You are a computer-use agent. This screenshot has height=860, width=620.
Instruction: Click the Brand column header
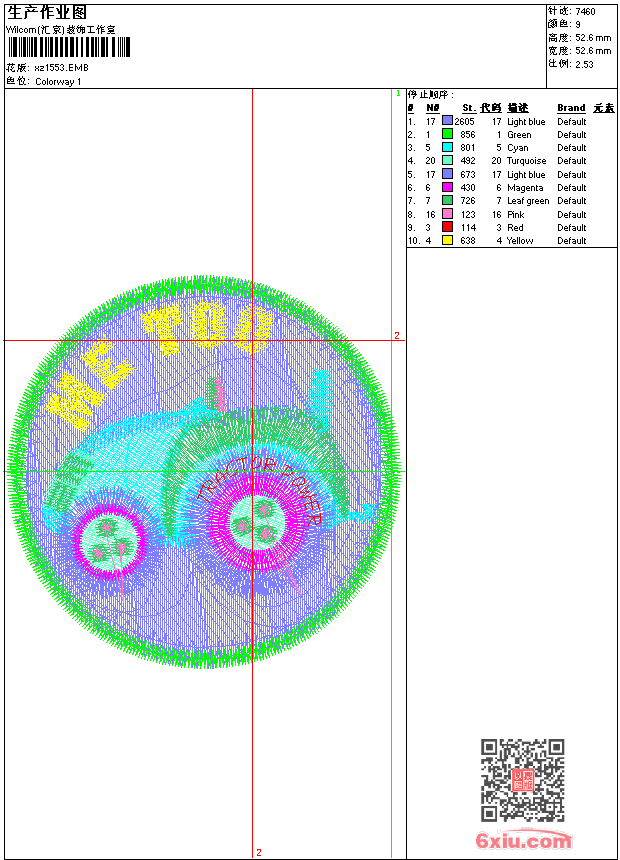click(571, 108)
